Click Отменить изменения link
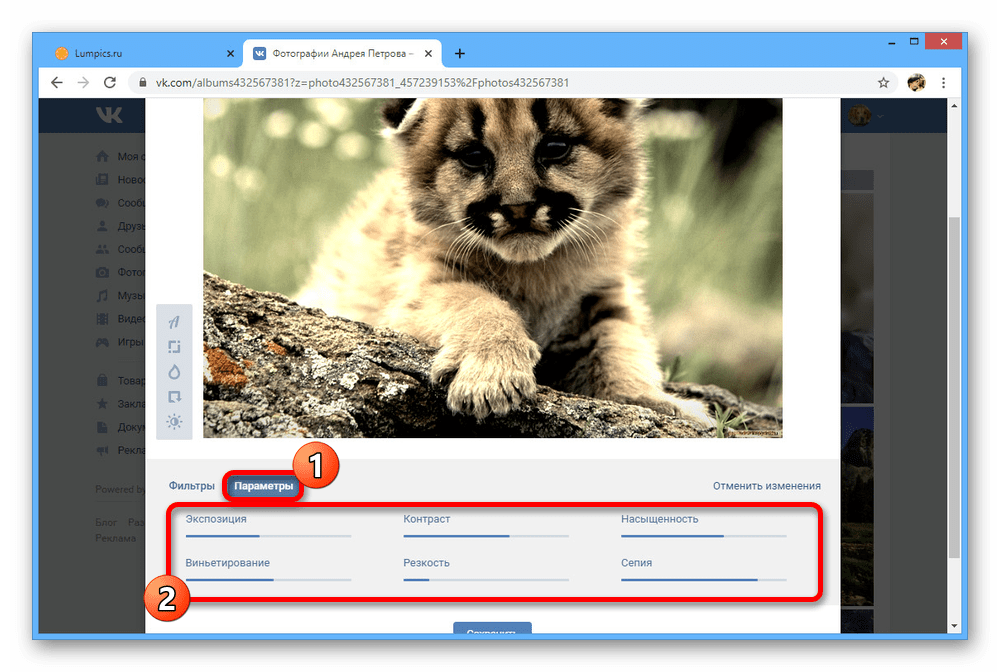Viewport: 1000px width, 672px height. click(767, 486)
